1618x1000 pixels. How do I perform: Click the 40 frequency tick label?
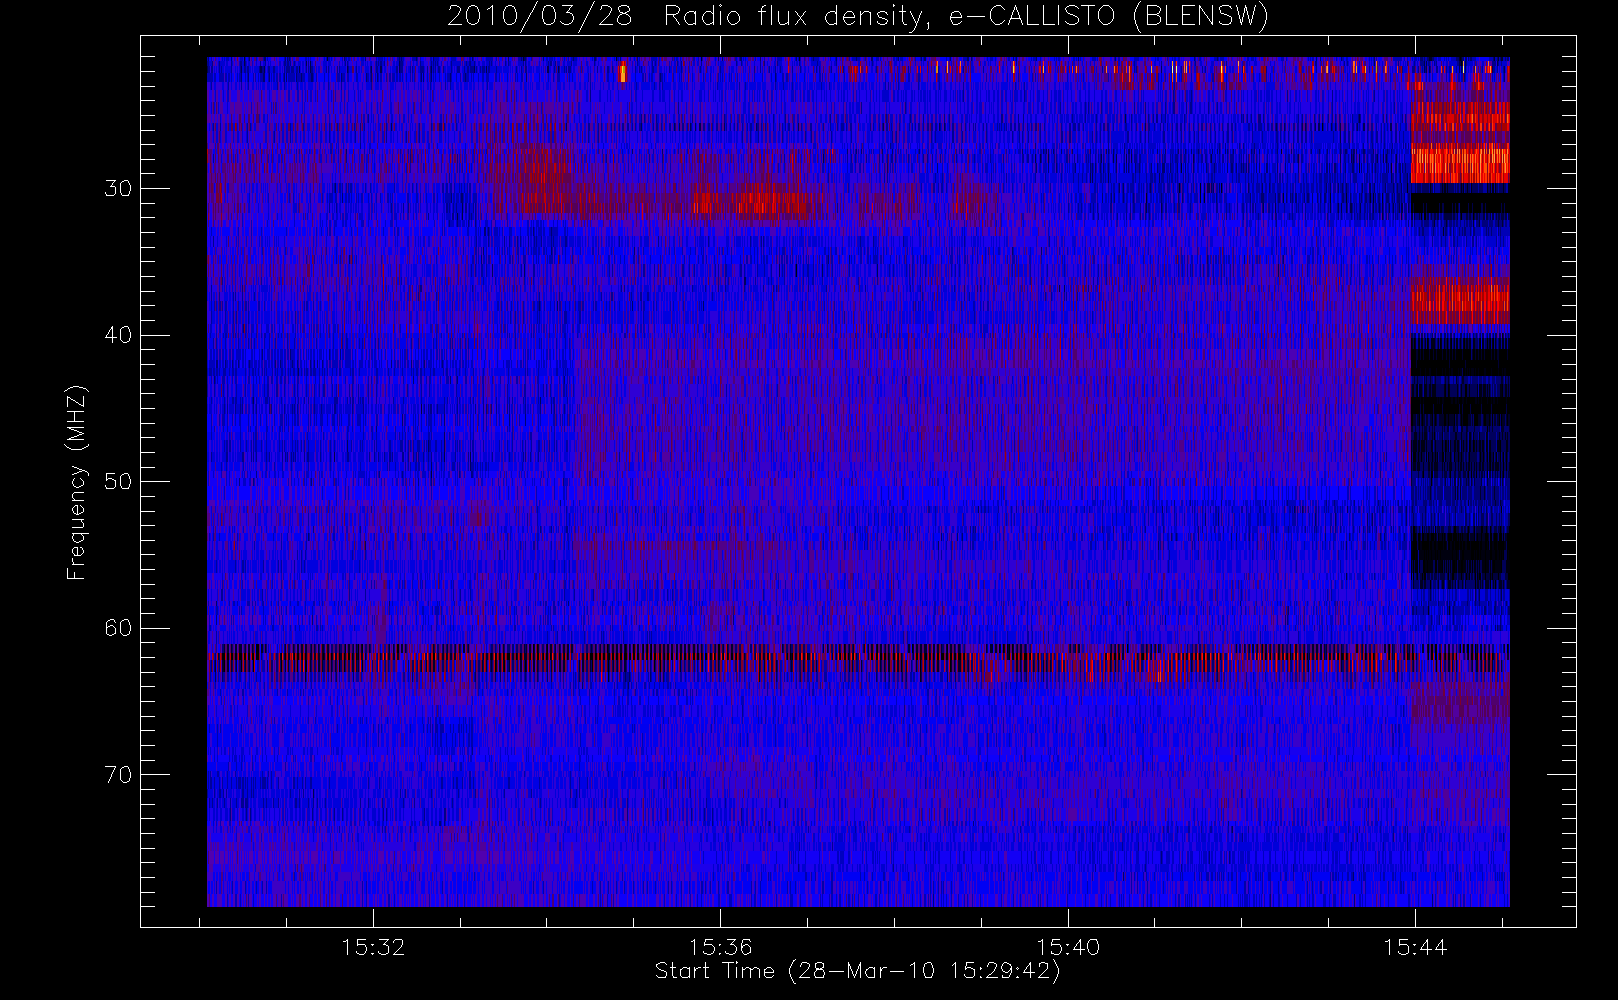[x=118, y=335]
